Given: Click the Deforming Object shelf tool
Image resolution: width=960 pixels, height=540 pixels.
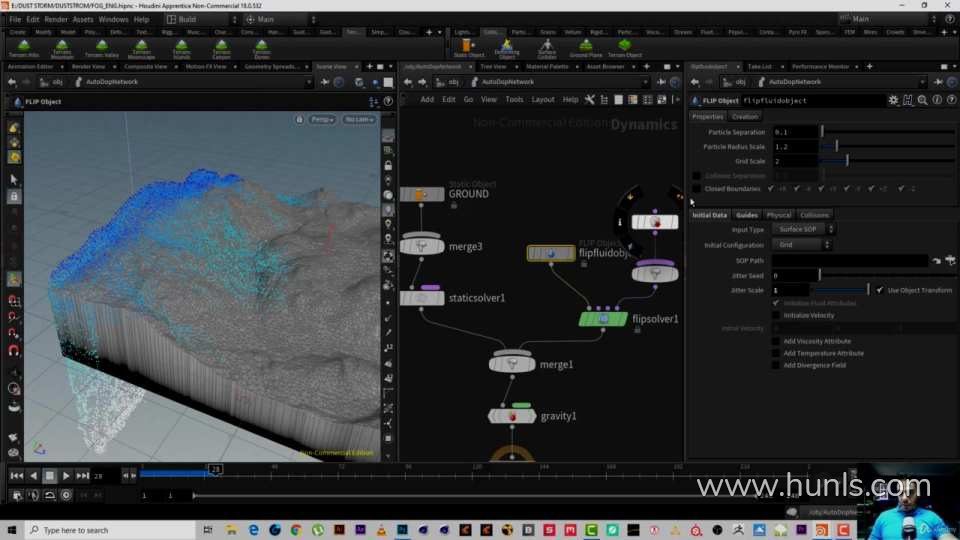Looking at the screenshot, I should pos(507,48).
